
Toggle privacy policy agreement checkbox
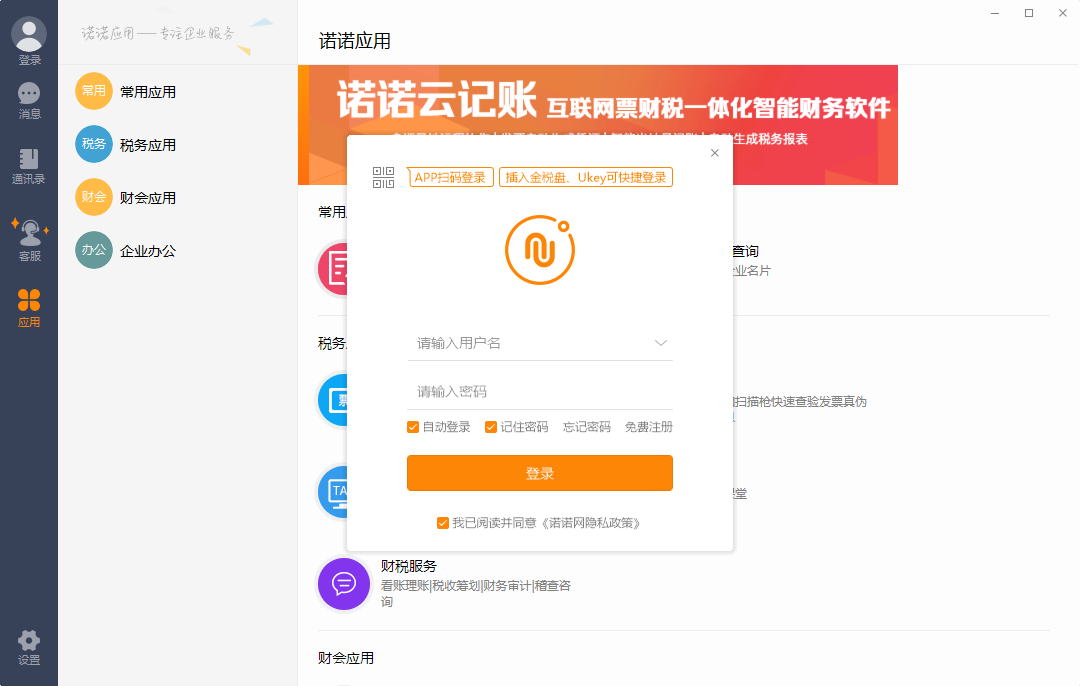click(x=443, y=523)
